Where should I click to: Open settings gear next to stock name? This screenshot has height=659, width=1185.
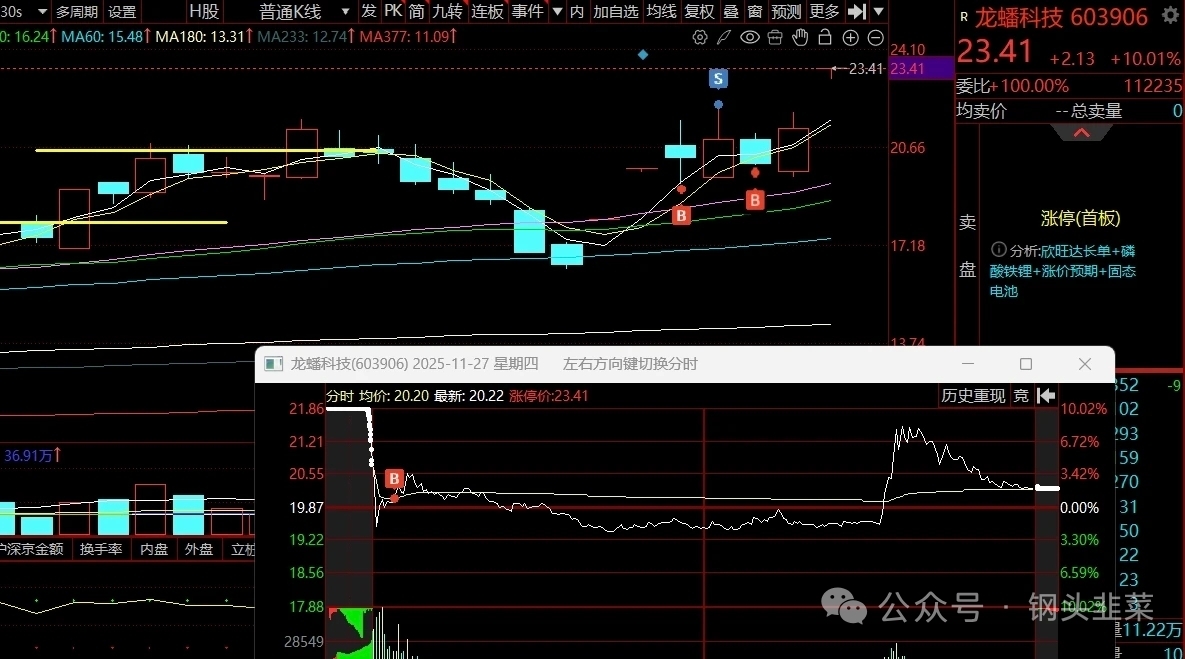[1170, 15]
